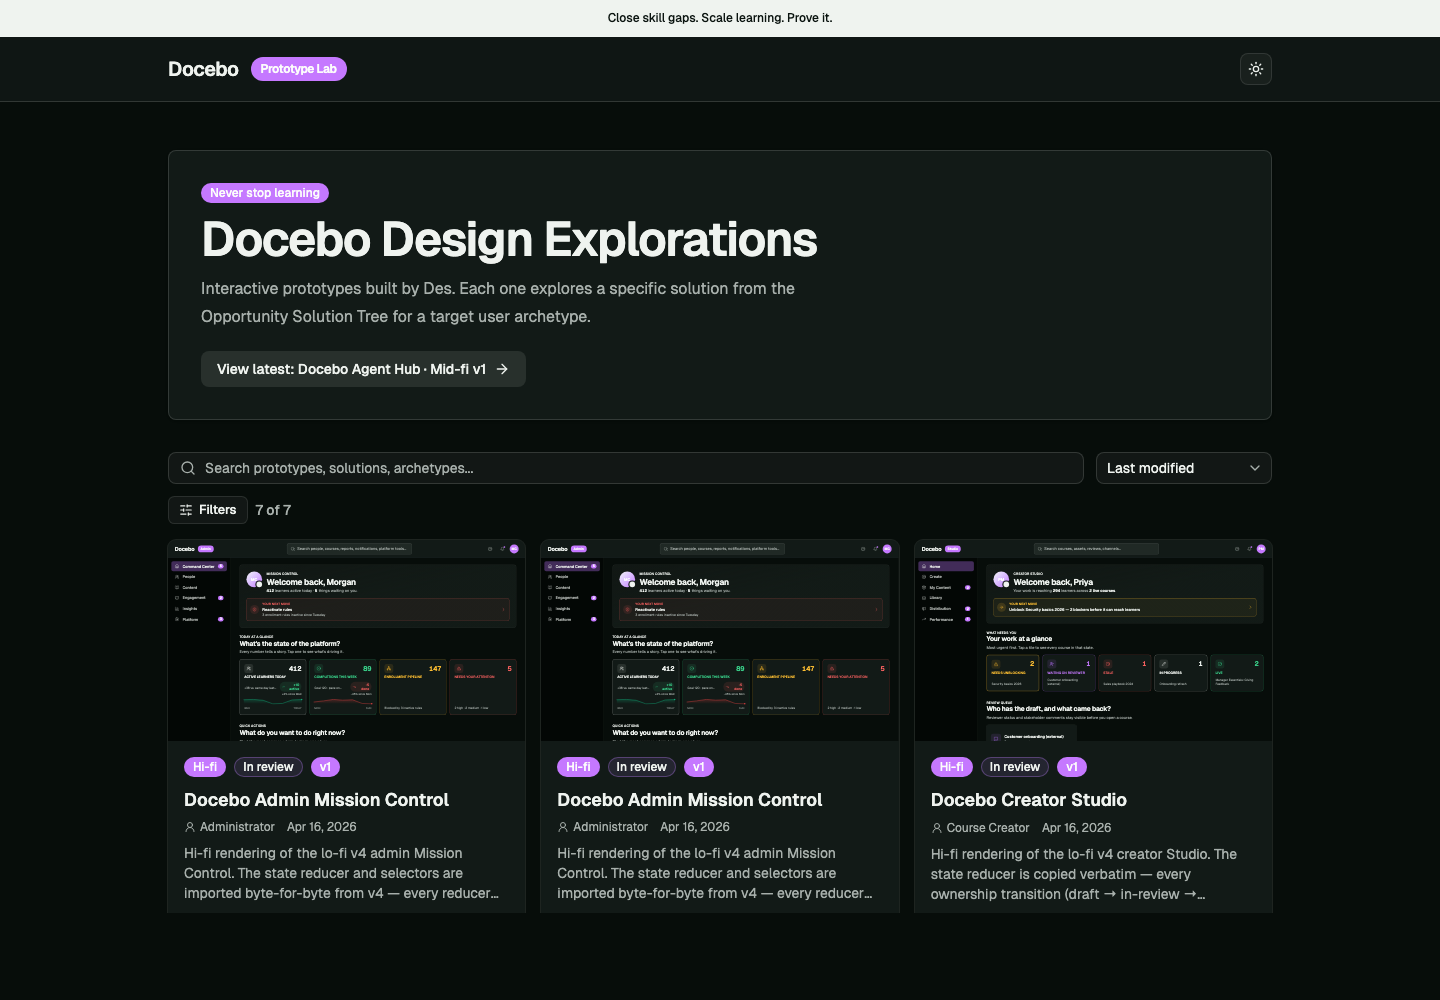1440x1000 pixels.
Task: Click the date beside Course Creator
Action: click(x=1077, y=828)
